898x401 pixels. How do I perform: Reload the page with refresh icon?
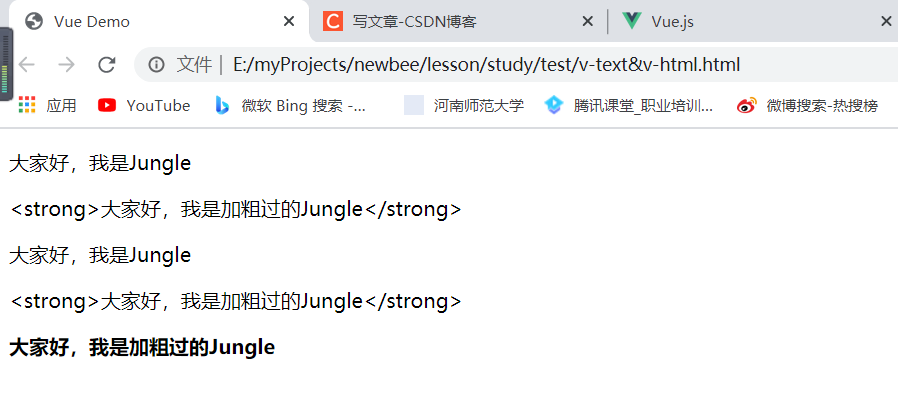coord(107,65)
